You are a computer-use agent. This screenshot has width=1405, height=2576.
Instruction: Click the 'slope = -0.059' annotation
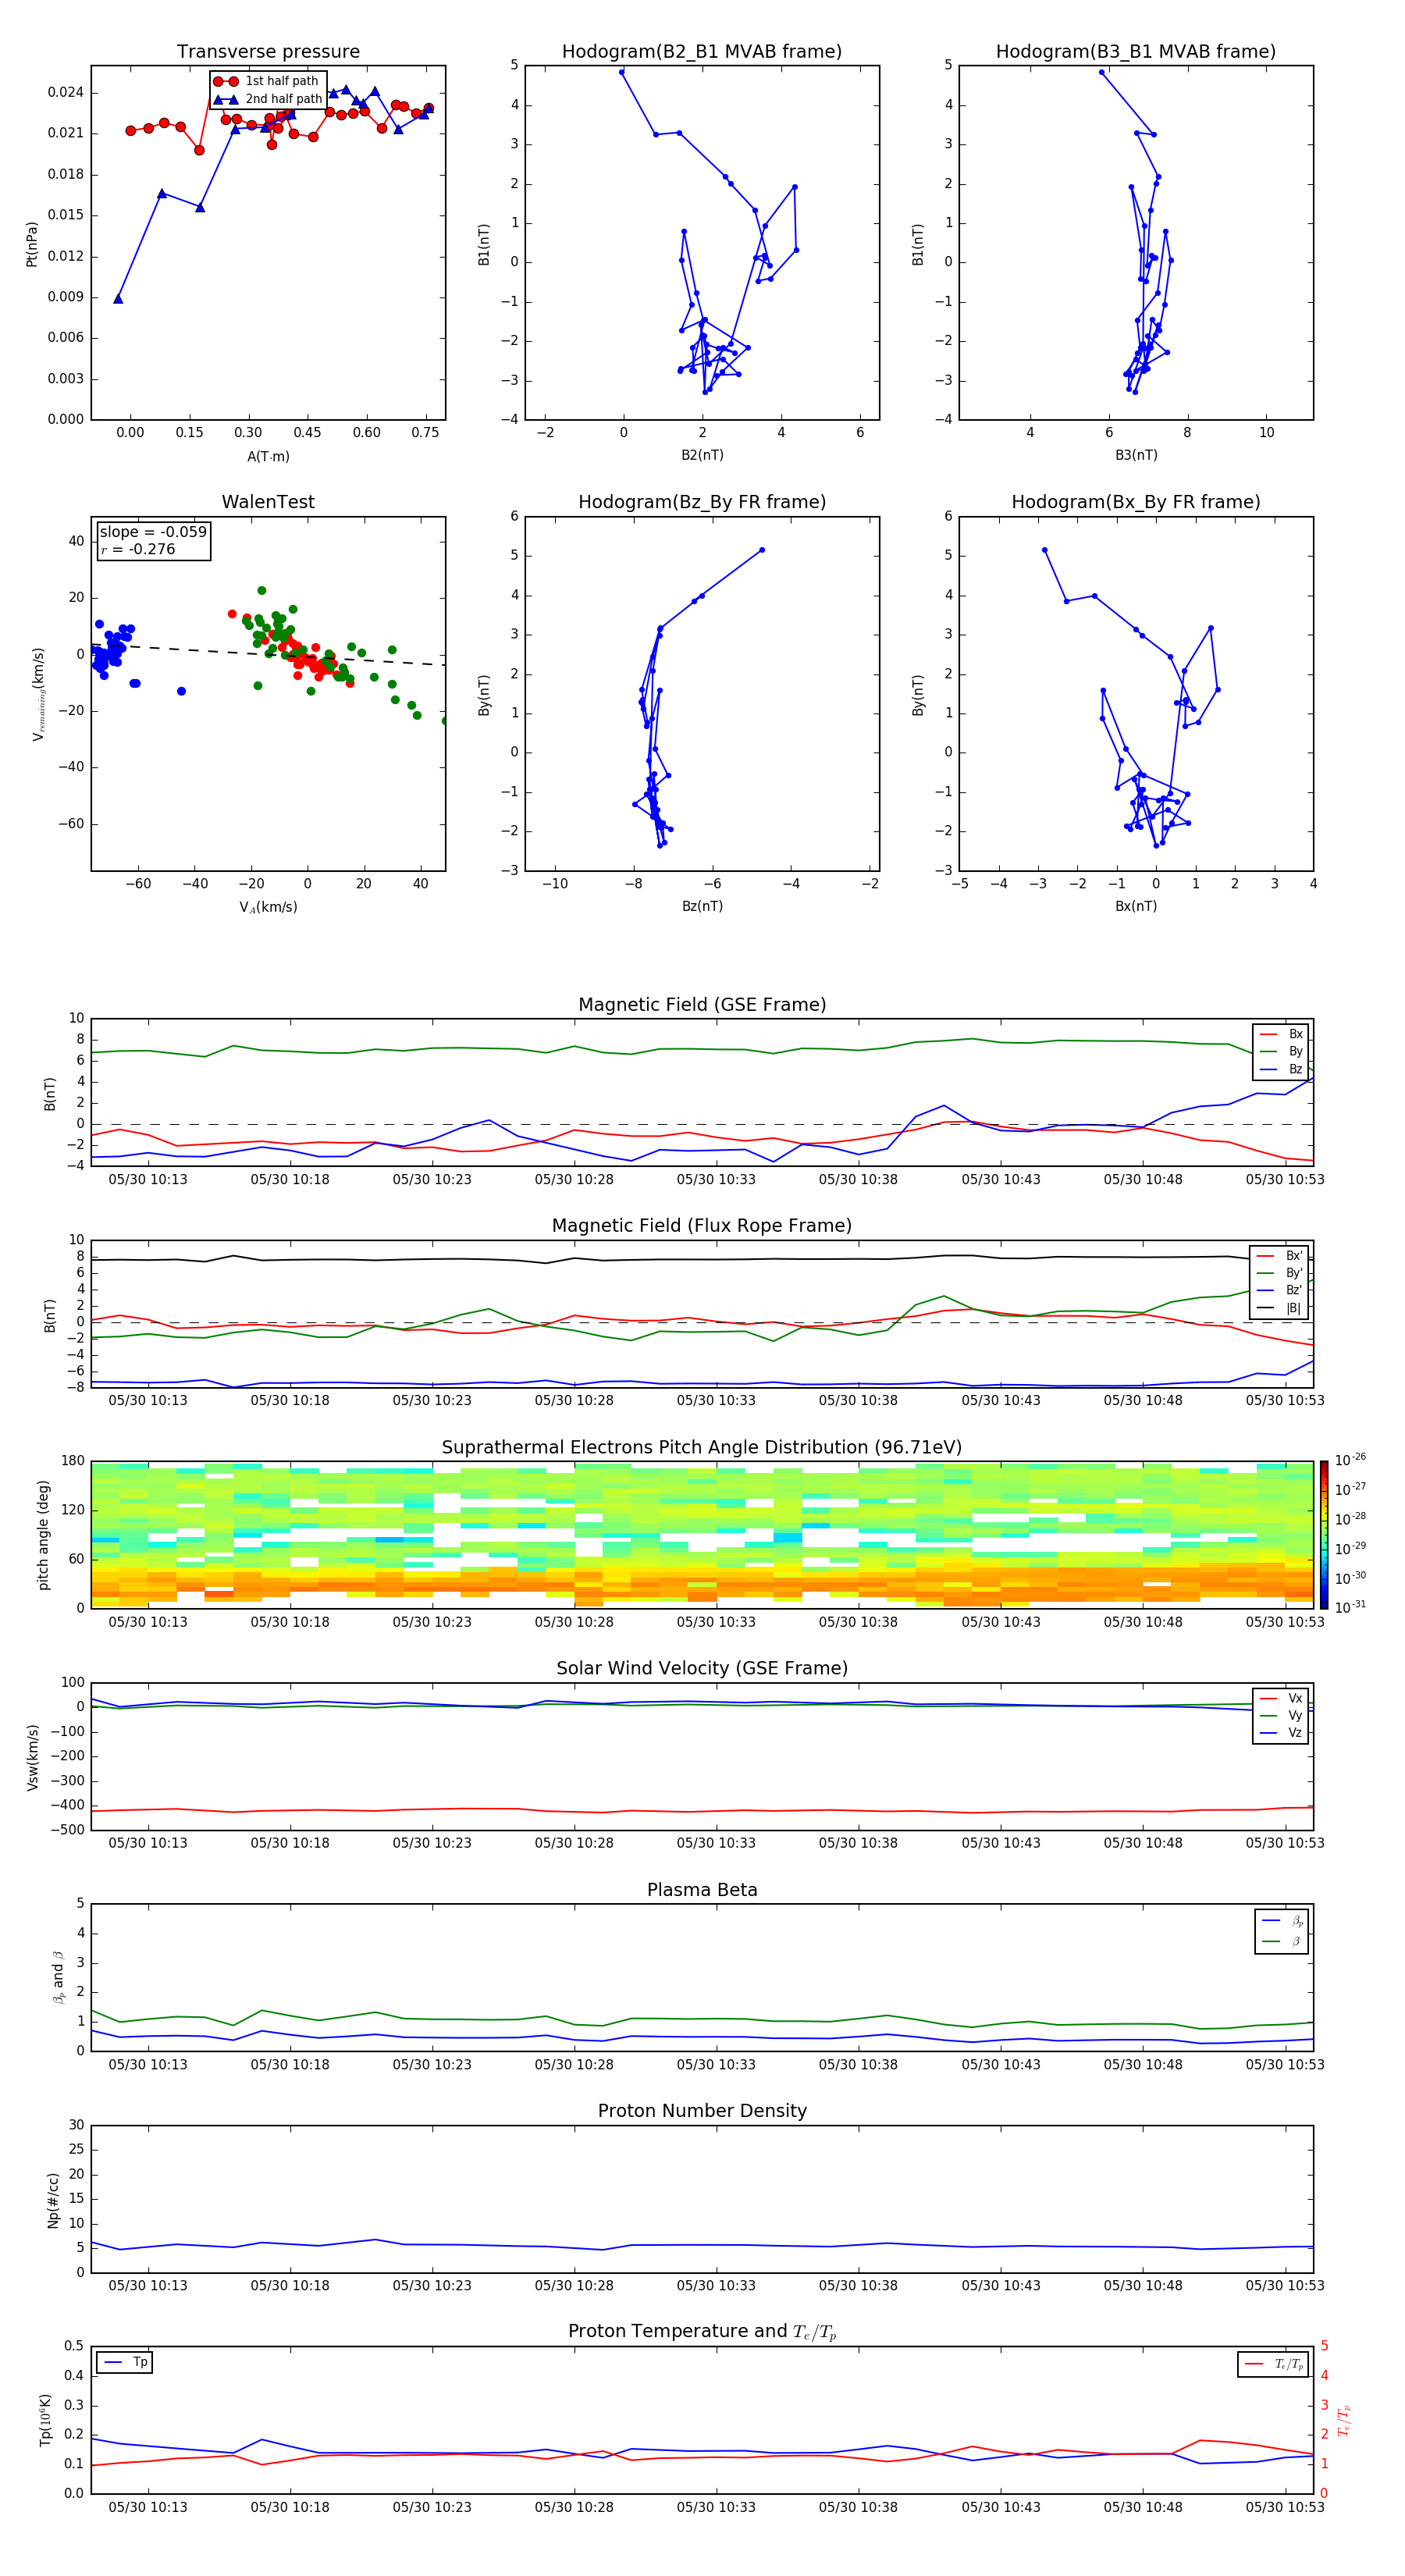click(153, 532)
